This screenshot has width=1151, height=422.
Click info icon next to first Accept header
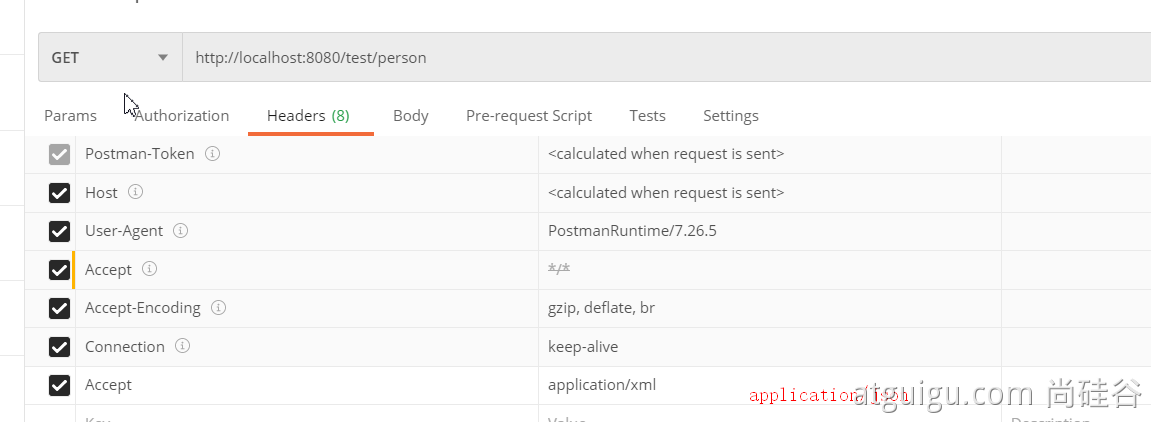[149, 269]
